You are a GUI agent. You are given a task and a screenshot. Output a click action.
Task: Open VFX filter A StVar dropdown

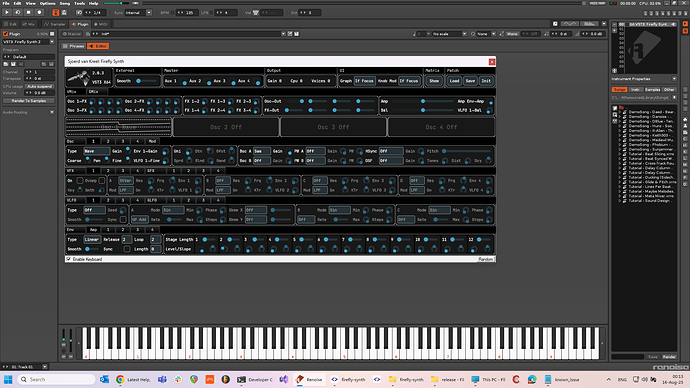pyautogui.click(x=126, y=181)
